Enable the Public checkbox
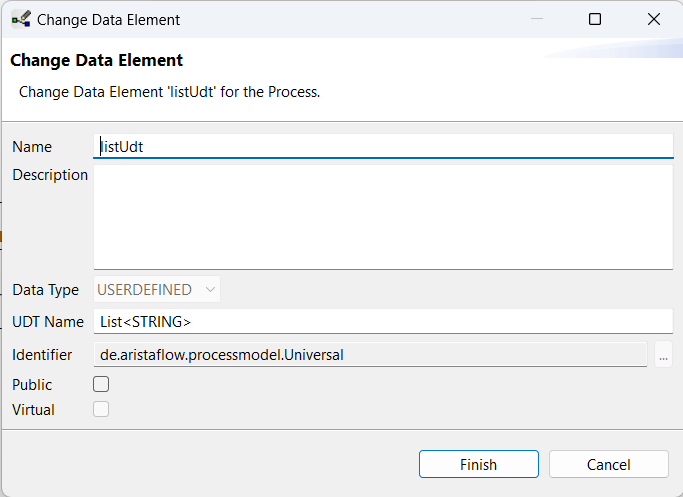 101,384
